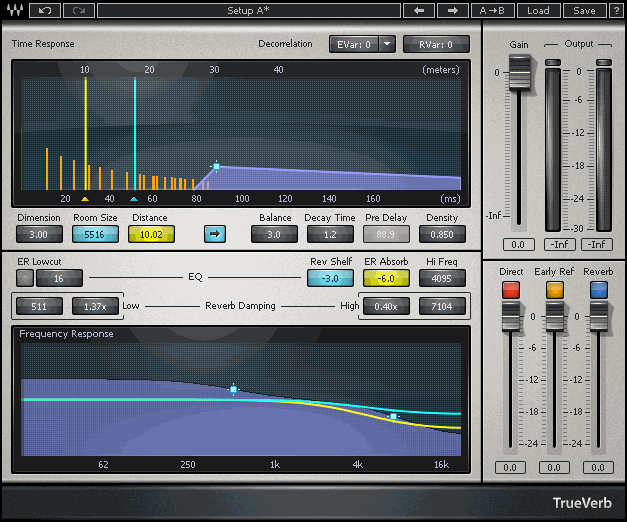627x522 pixels.
Task: Click the help question mark button
Action: 614,11
